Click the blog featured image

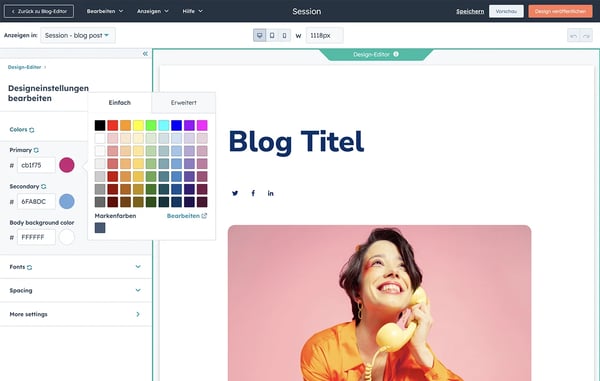coord(379,303)
